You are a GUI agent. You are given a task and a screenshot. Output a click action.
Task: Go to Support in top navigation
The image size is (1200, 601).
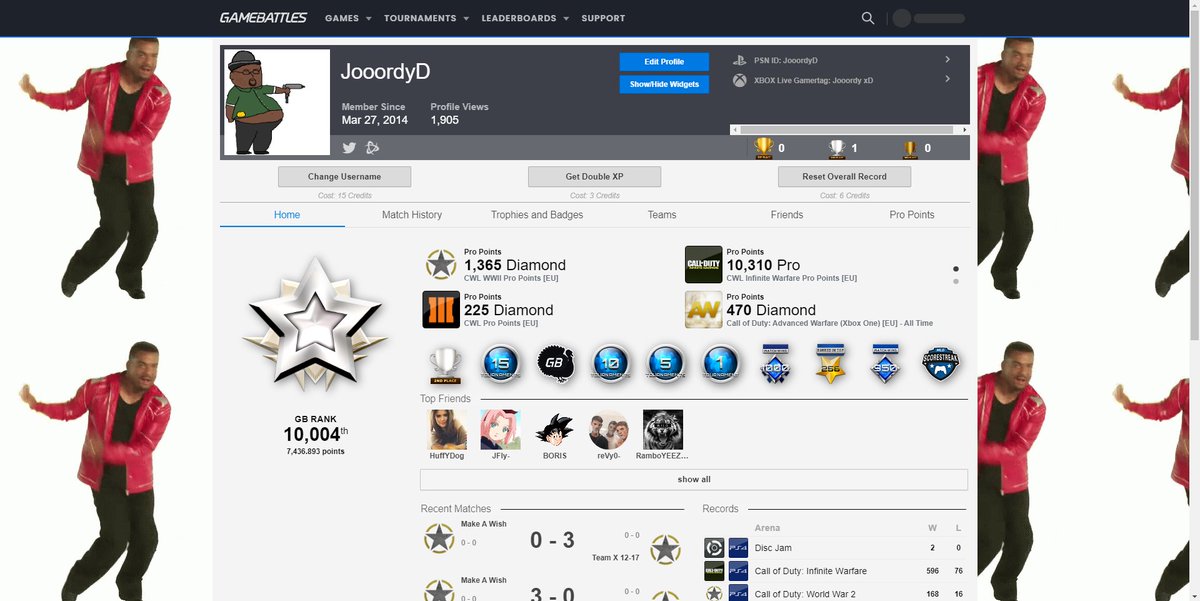pos(603,18)
